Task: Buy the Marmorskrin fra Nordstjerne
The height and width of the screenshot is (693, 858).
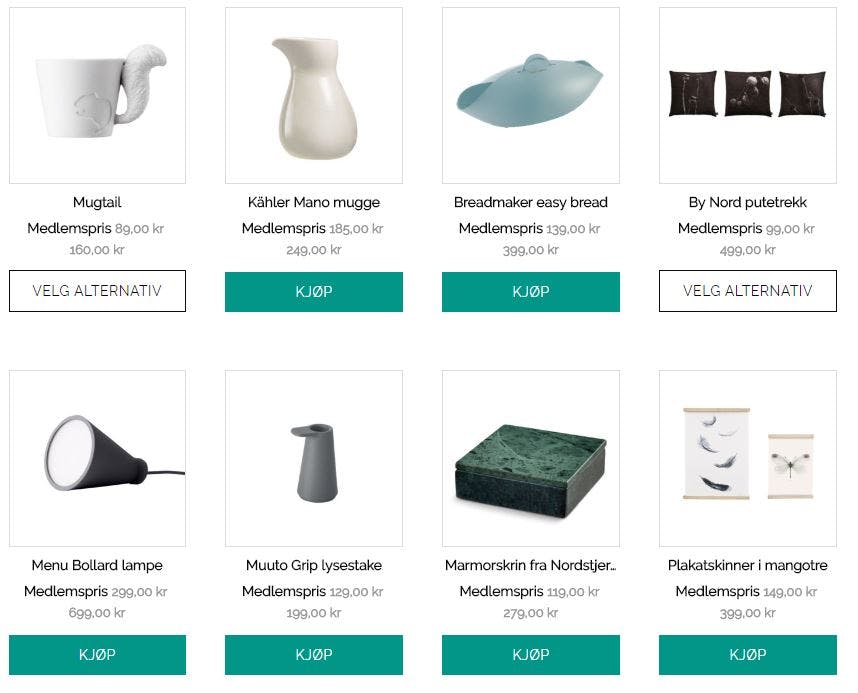Action: [531, 655]
